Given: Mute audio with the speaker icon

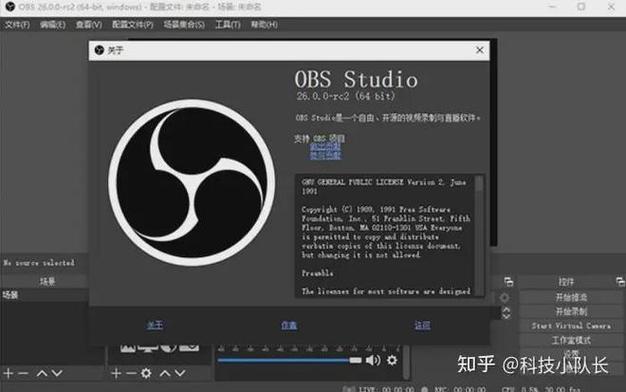Looking at the screenshot, I should click(x=373, y=360).
